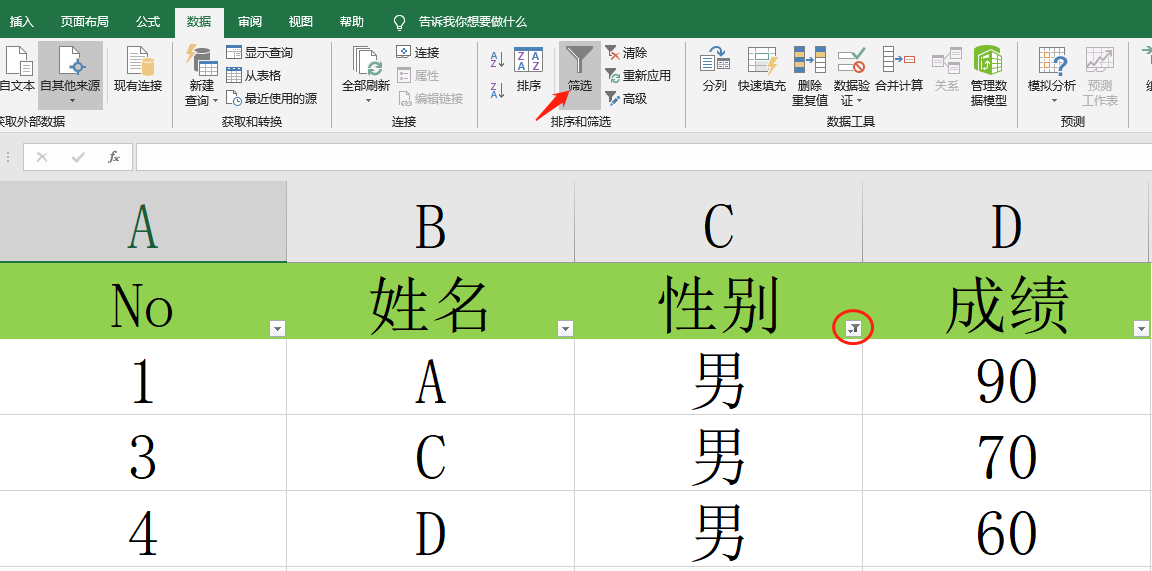Reapply the filter
The height and width of the screenshot is (571, 1152).
638,75
